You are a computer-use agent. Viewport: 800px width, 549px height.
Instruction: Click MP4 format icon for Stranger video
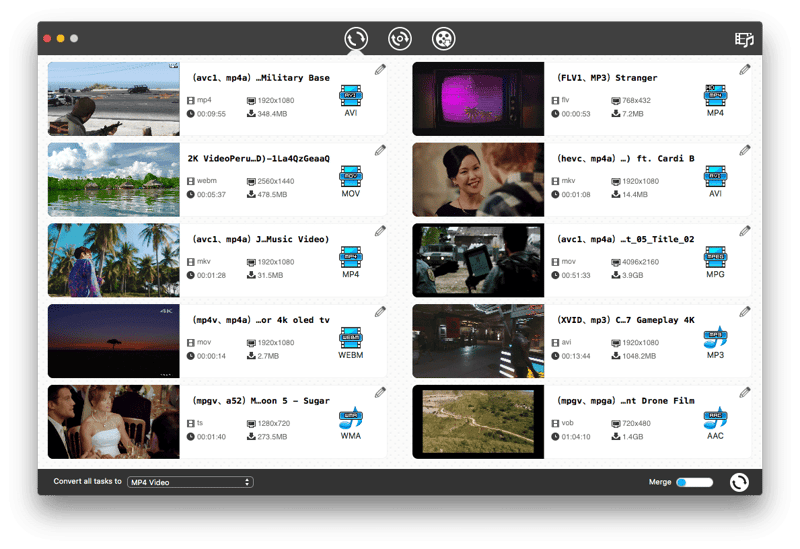tap(715, 96)
